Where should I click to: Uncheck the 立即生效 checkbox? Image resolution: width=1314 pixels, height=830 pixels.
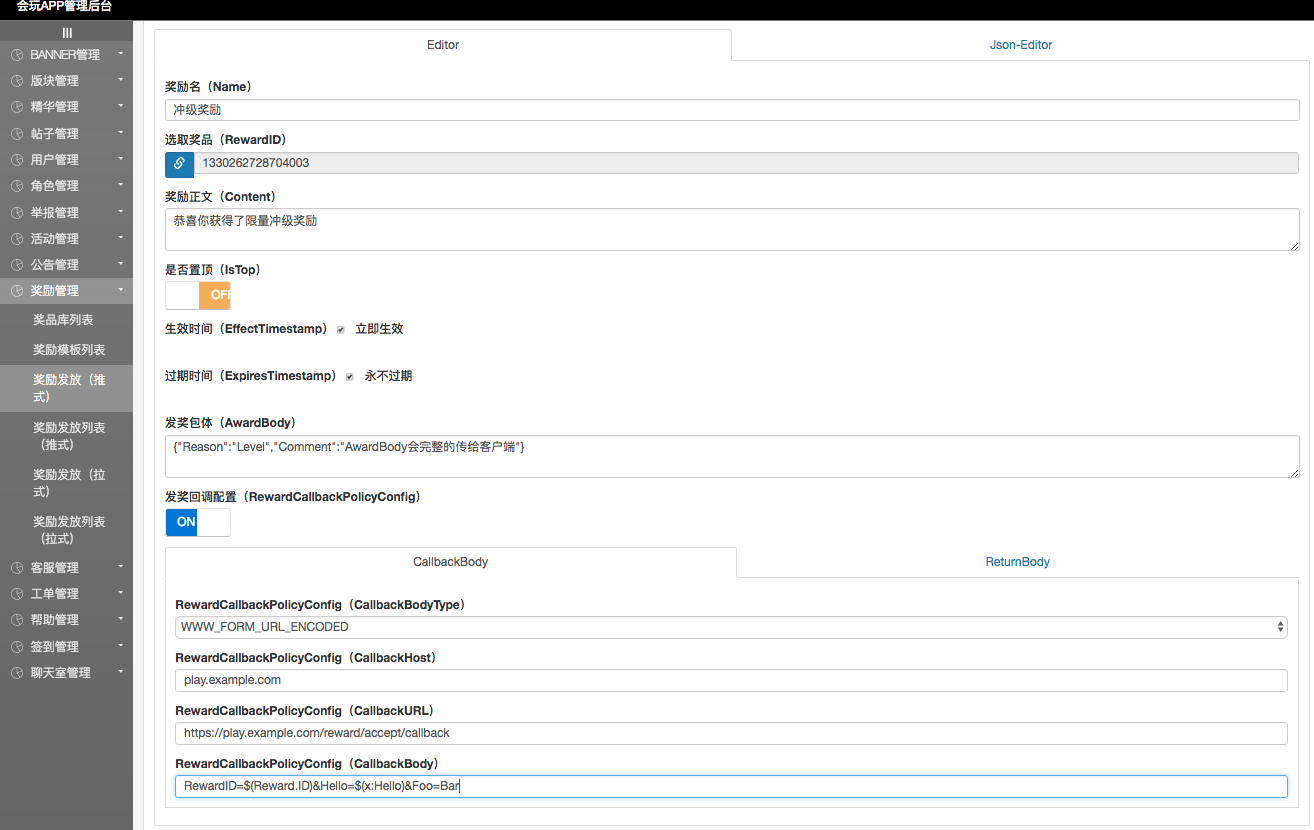coord(341,329)
